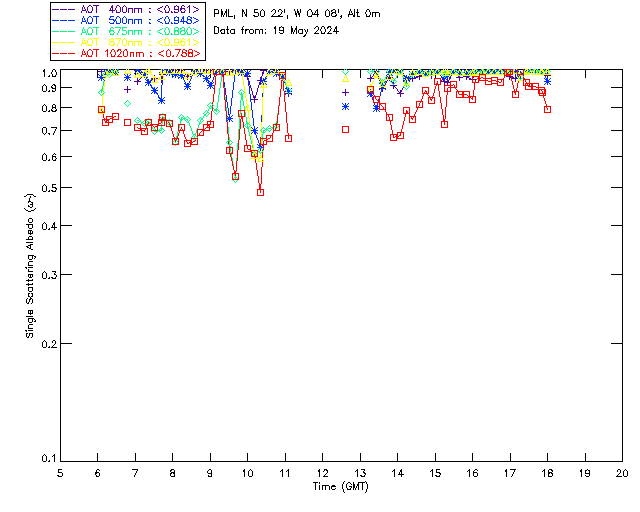Click the red dashed line sample in legend

pos(64,53)
